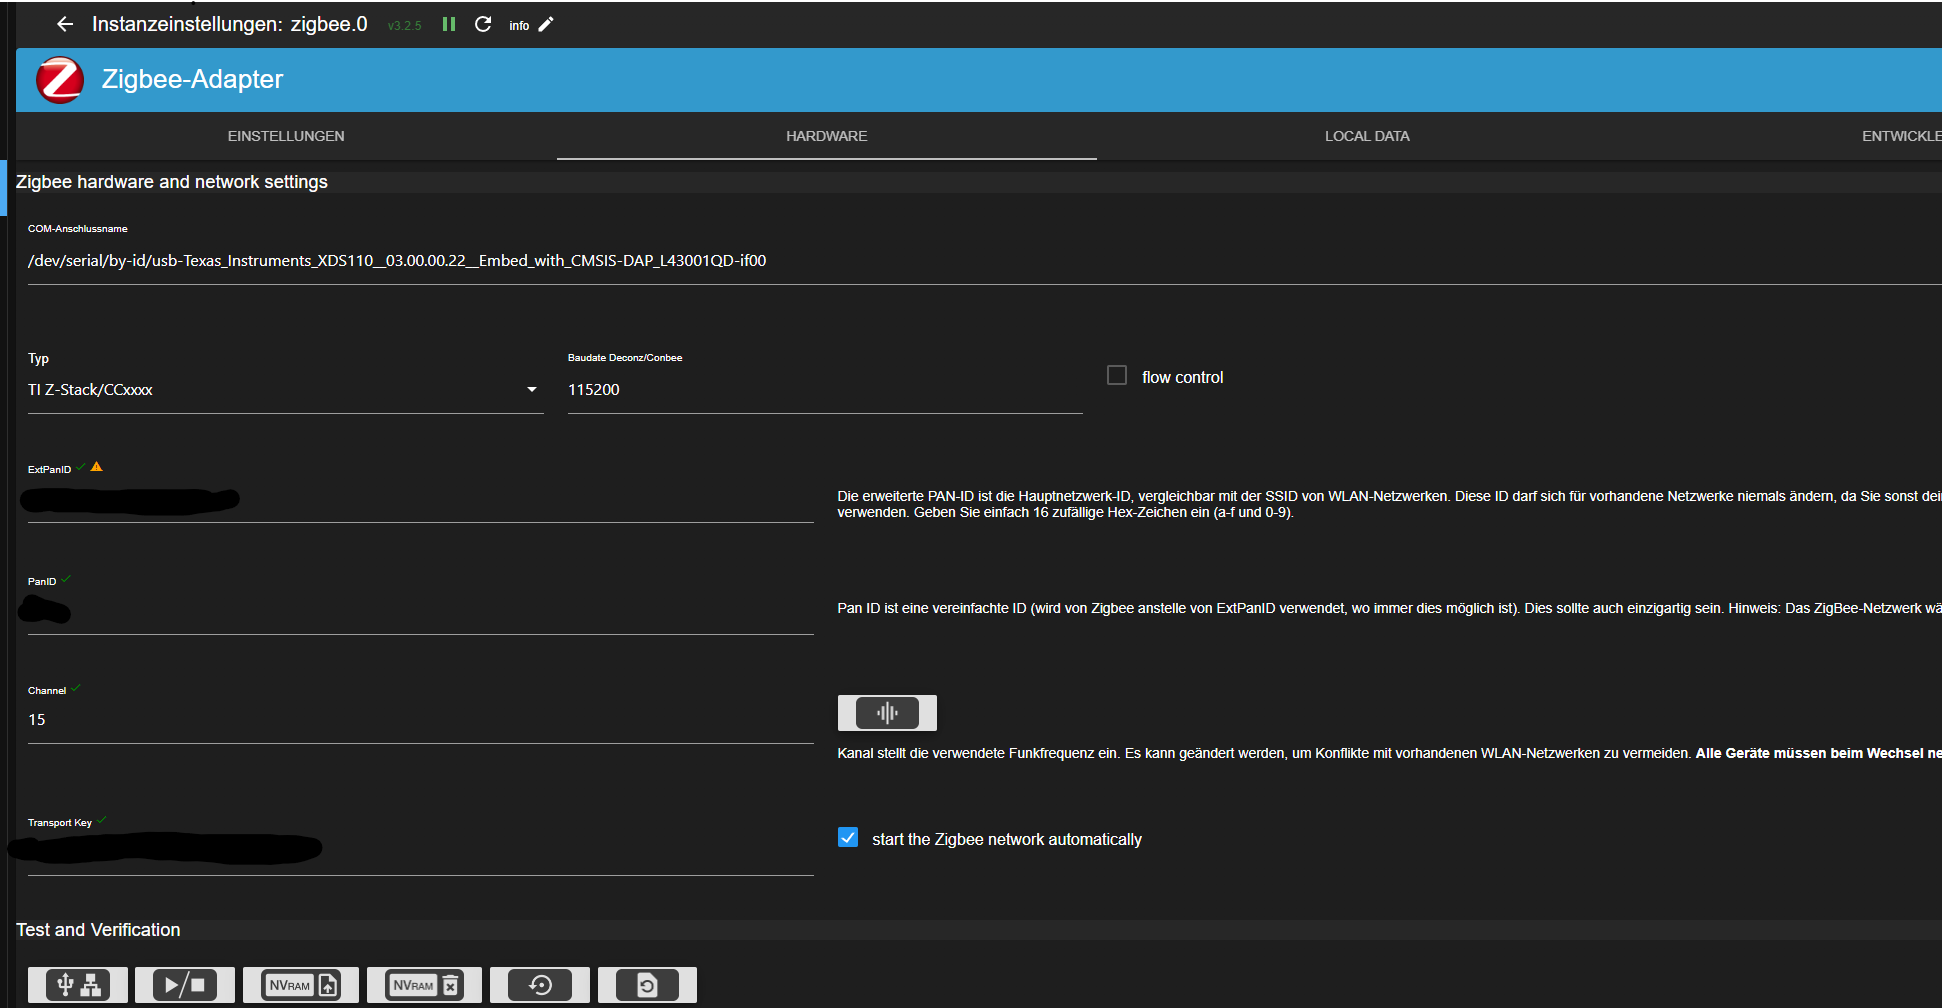Edit the log level with the pencil icon

(546, 24)
